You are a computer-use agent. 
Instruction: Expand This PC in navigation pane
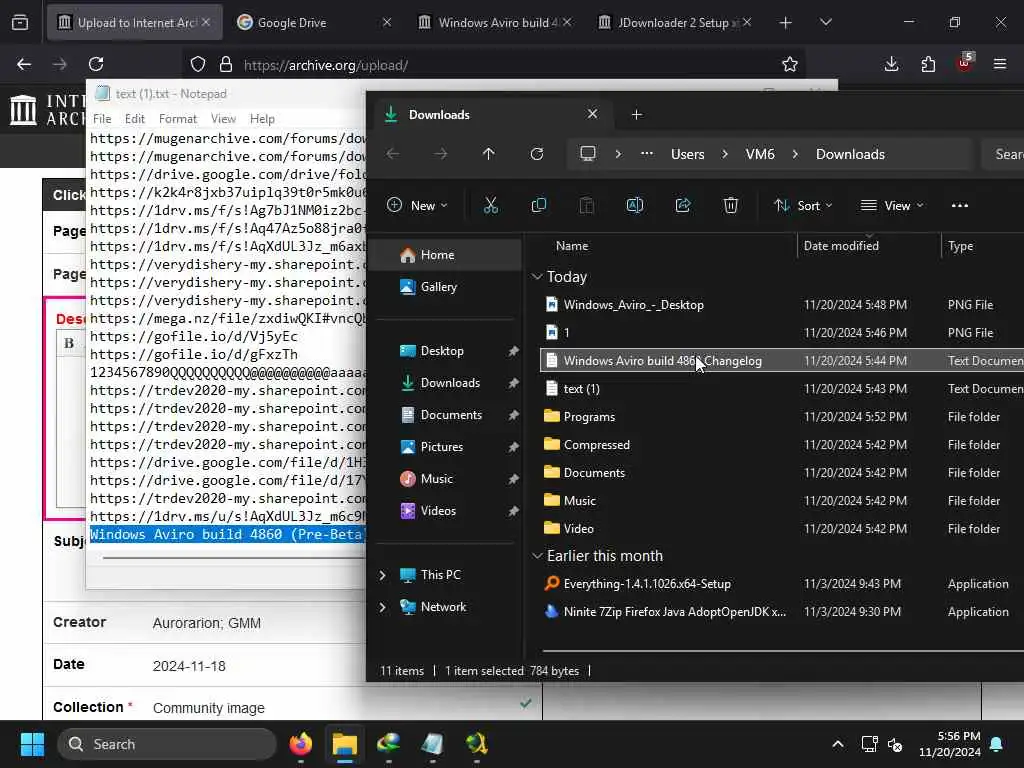(383, 575)
